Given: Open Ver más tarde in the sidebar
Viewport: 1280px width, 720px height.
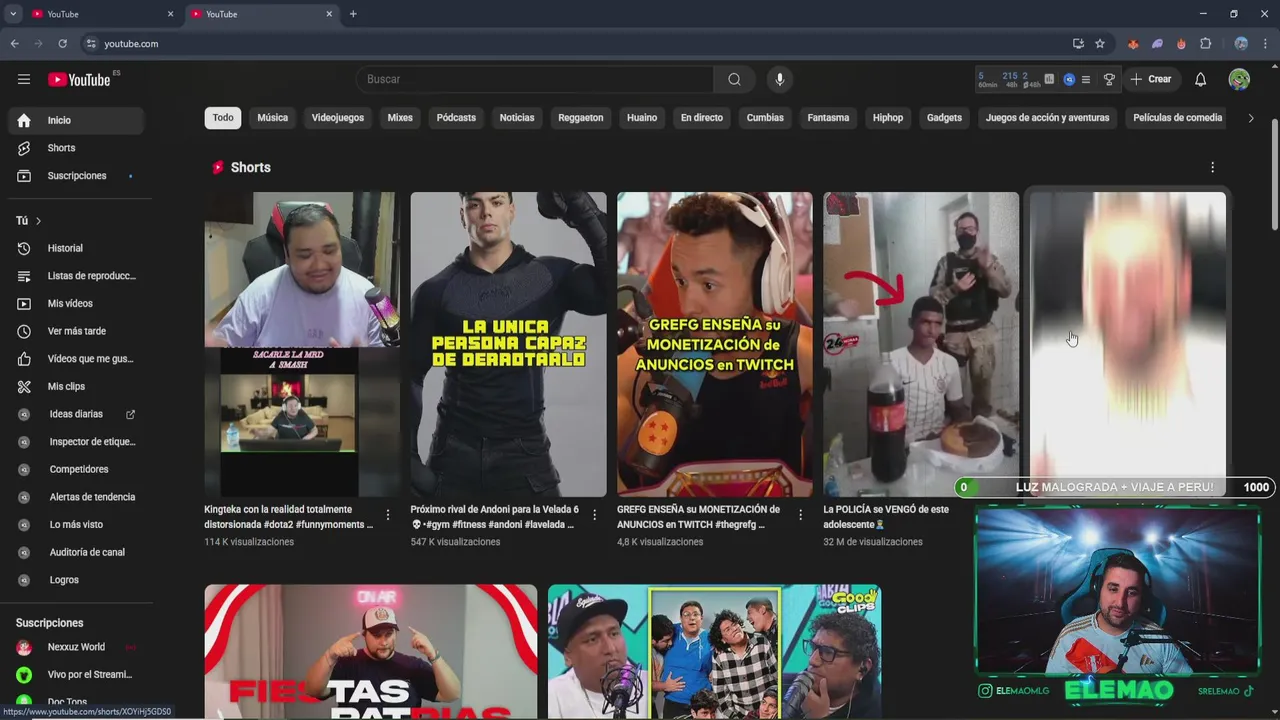Looking at the screenshot, I should point(76,331).
